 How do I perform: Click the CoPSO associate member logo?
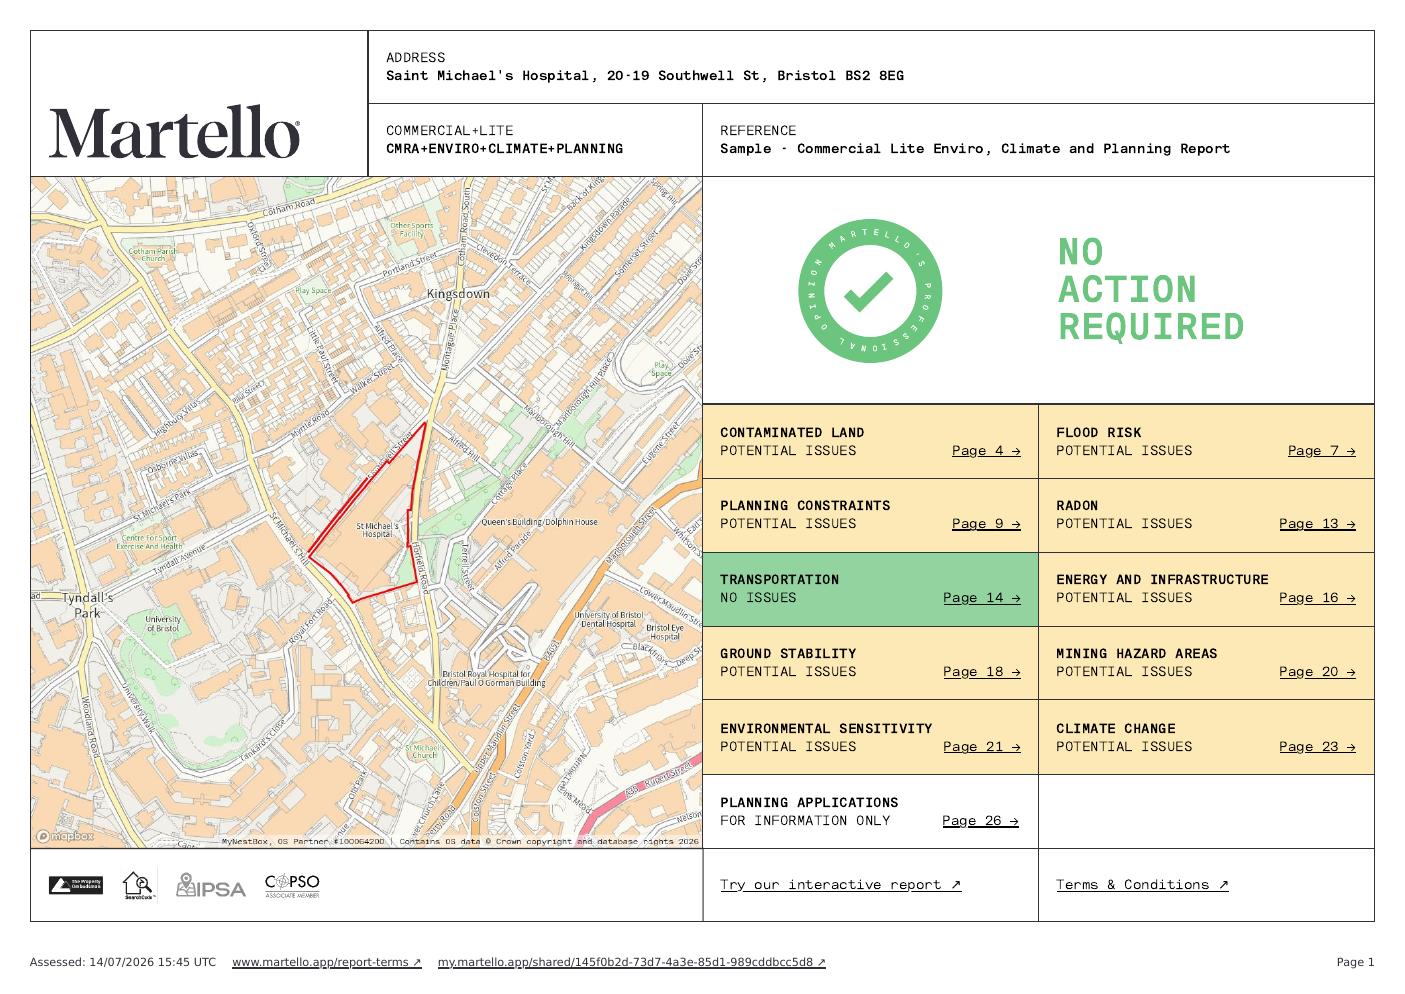pos(292,886)
